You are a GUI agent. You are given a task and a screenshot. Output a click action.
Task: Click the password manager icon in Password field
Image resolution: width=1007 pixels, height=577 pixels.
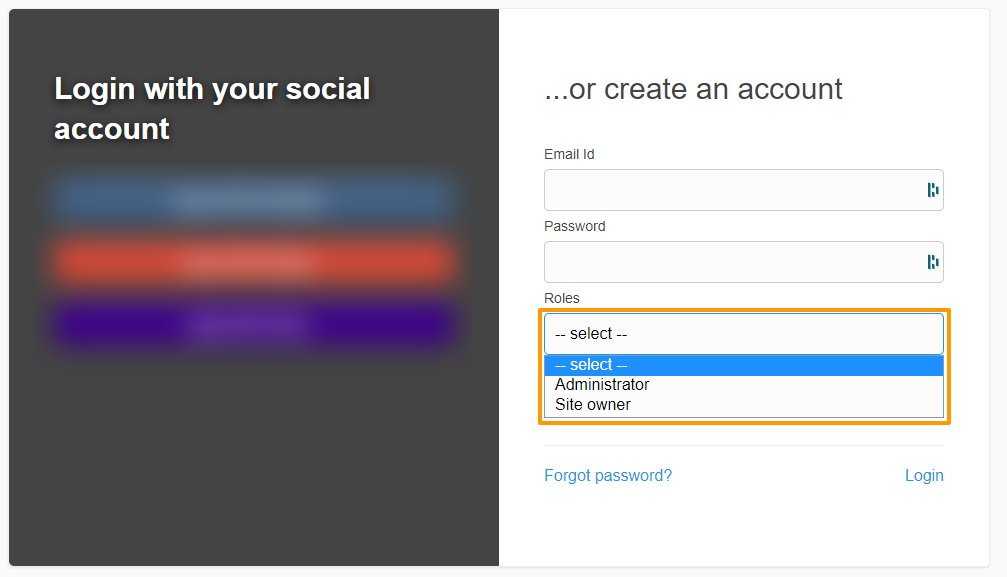tap(932, 262)
